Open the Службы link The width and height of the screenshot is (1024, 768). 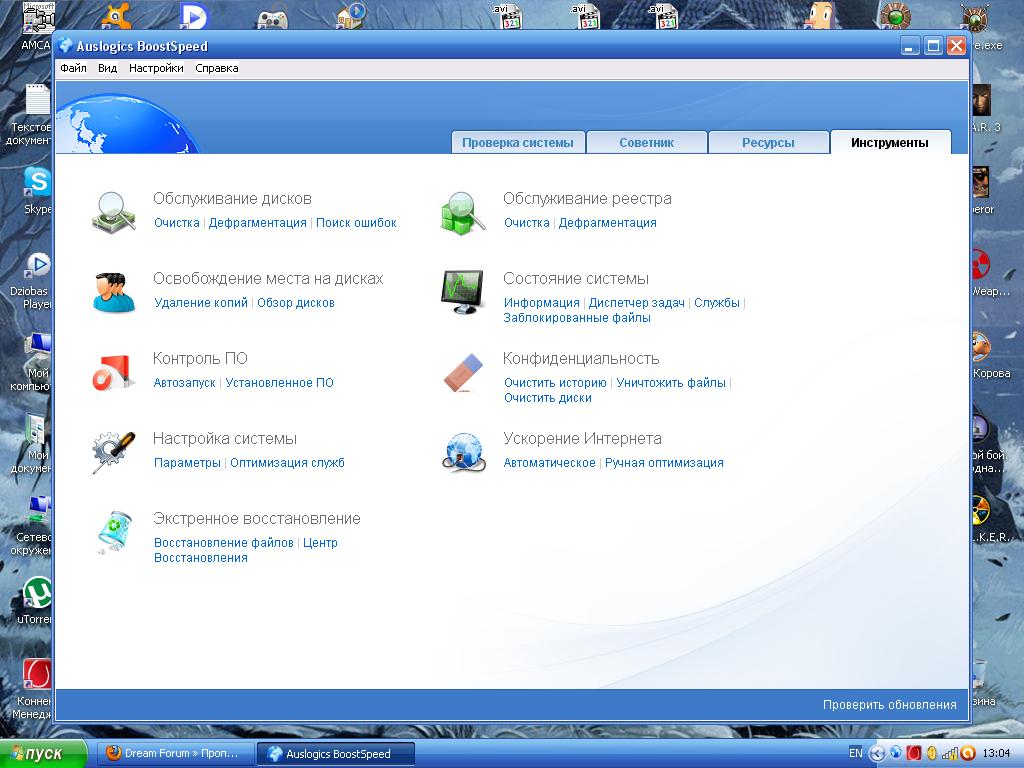pos(717,302)
